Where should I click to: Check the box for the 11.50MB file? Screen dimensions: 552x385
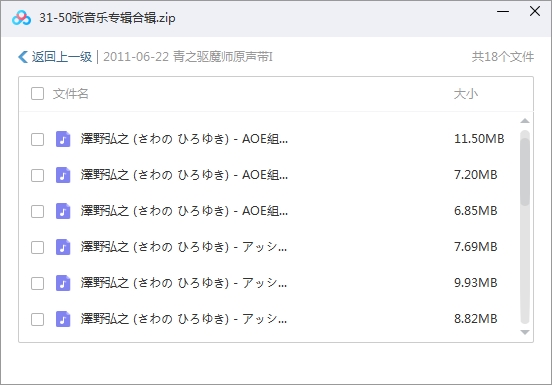tap(37, 139)
